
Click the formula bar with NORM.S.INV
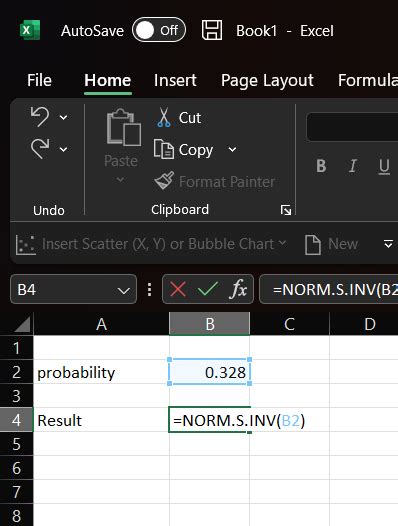(329, 289)
